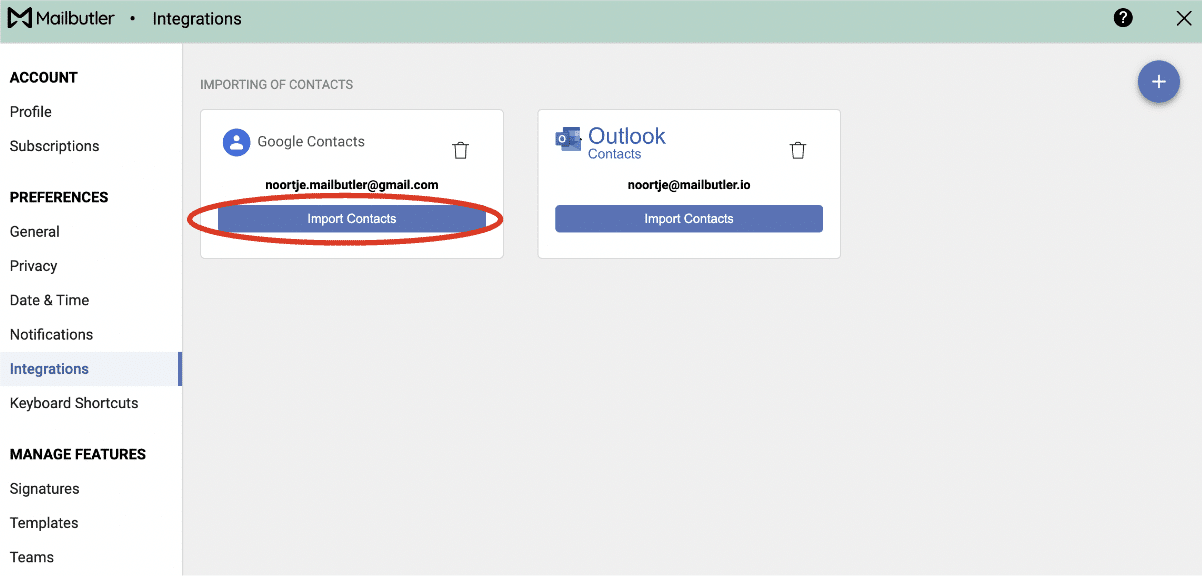Import contacts from Google Contacts
1202x576 pixels.
pos(352,219)
